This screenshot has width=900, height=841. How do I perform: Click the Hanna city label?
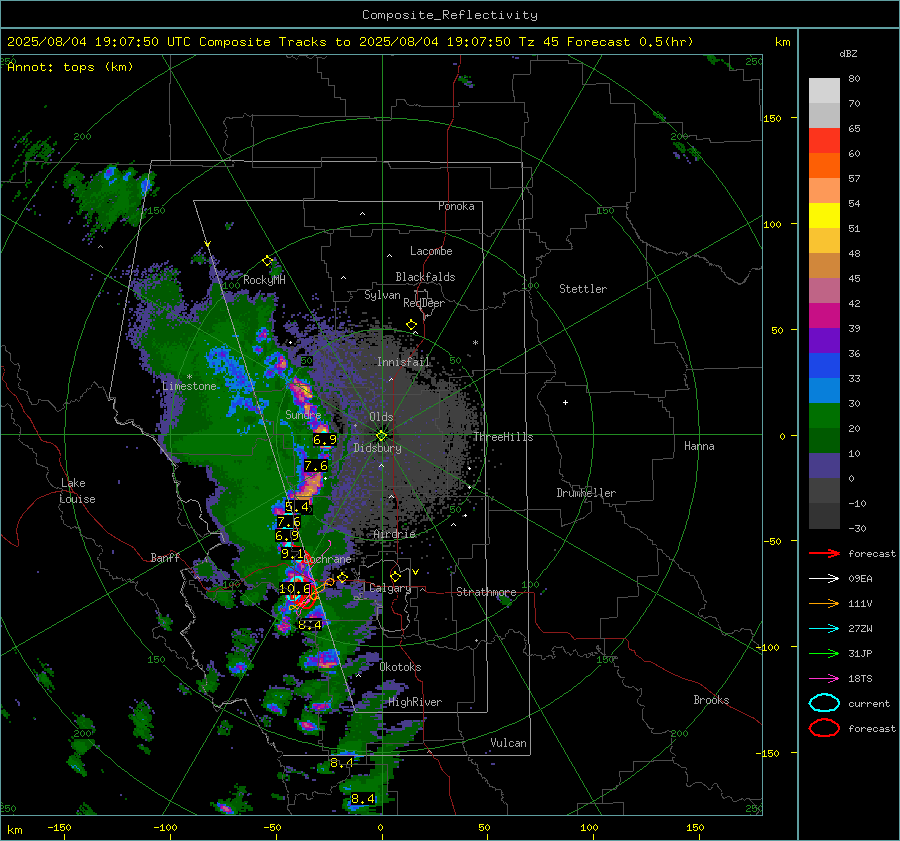[699, 446]
